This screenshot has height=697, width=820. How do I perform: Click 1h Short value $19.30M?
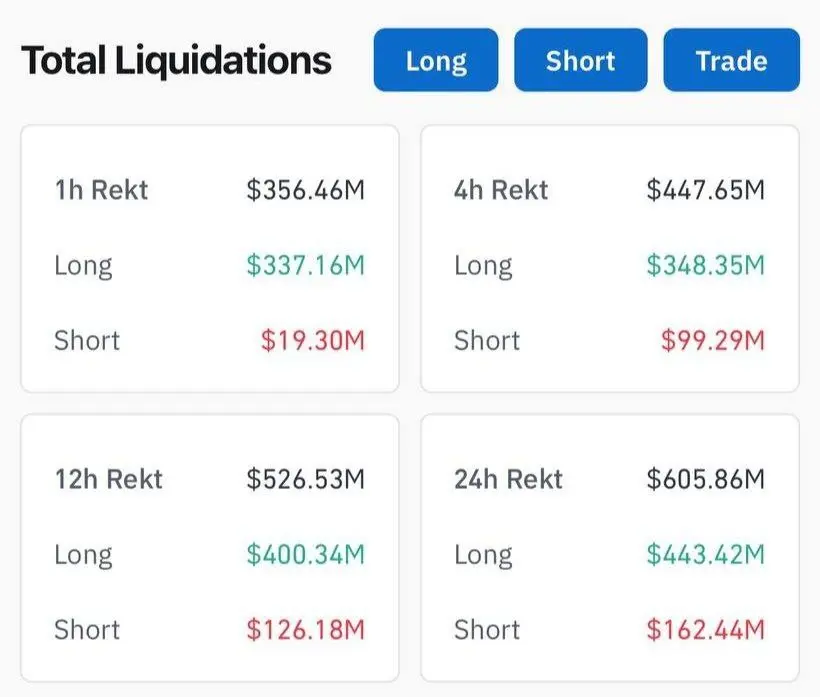[x=313, y=340]
